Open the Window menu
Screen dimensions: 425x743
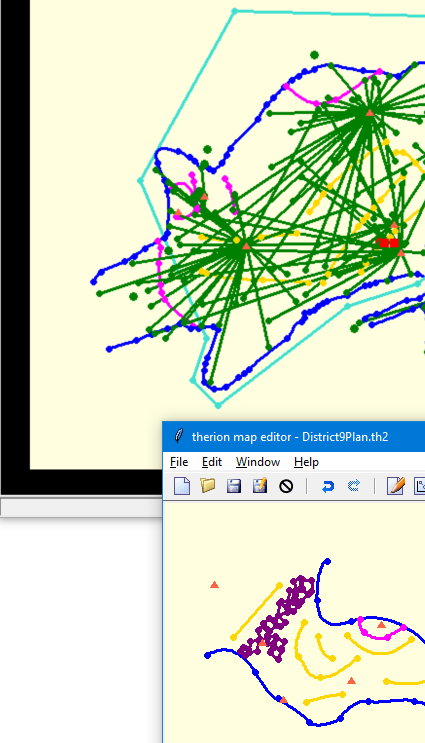258,462
